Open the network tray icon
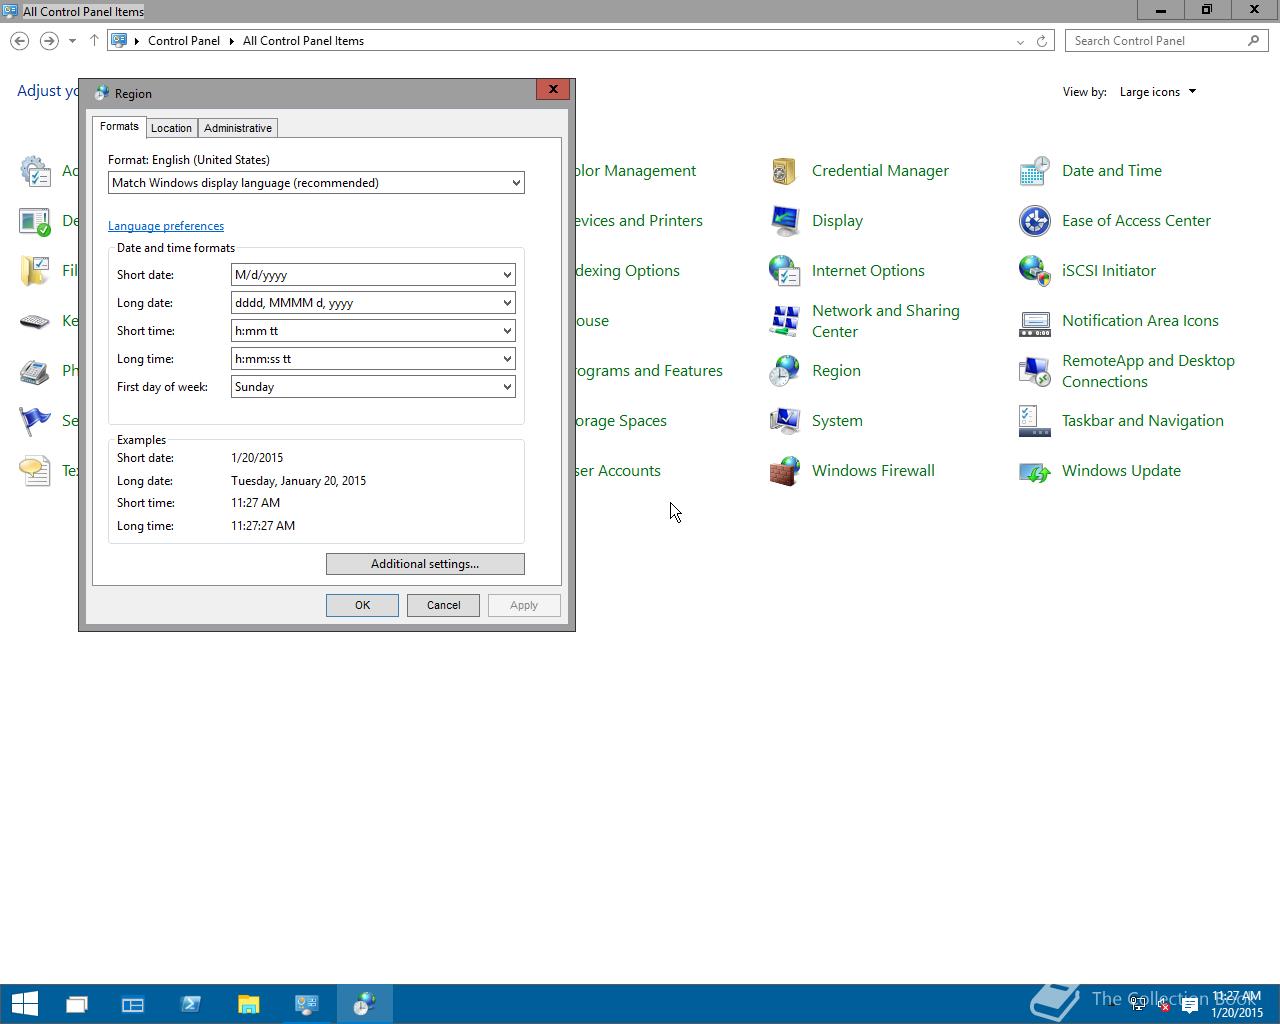The height and width of the screenshot is (1024, 1280). tap(1138, 1006)
